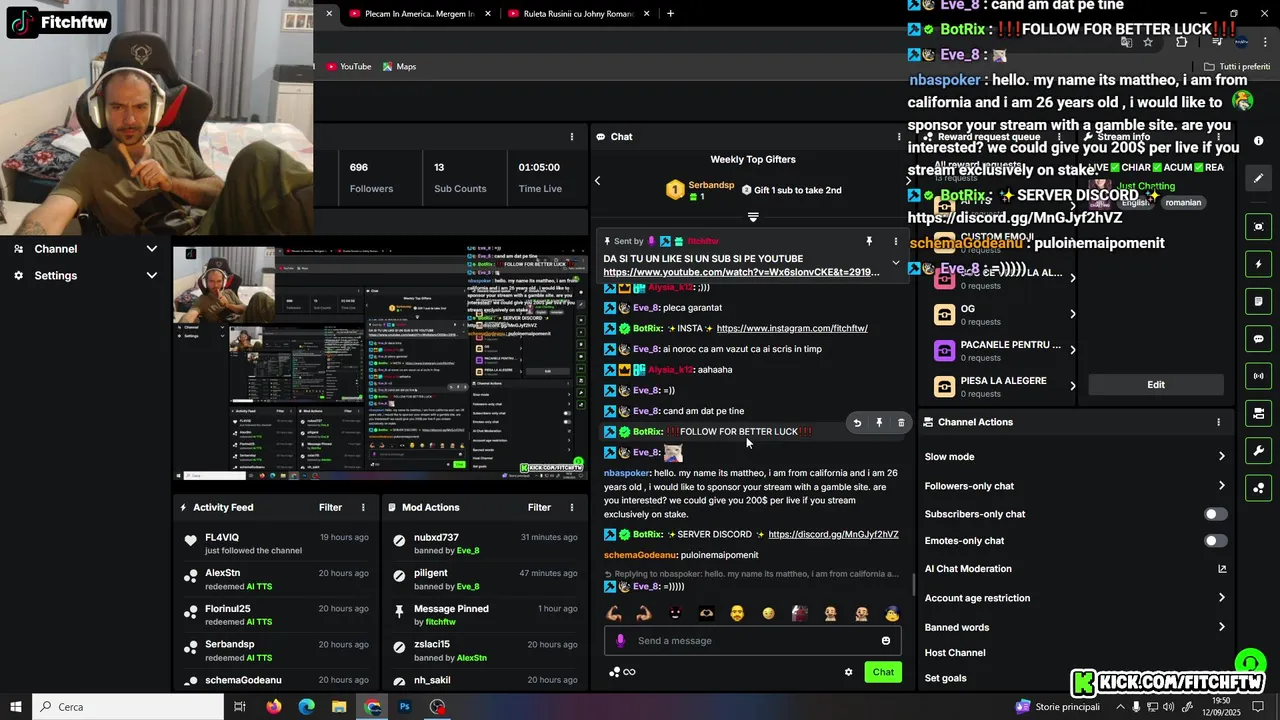
Task: Click channel points icon below message box
Action: [x=614, y=672]
